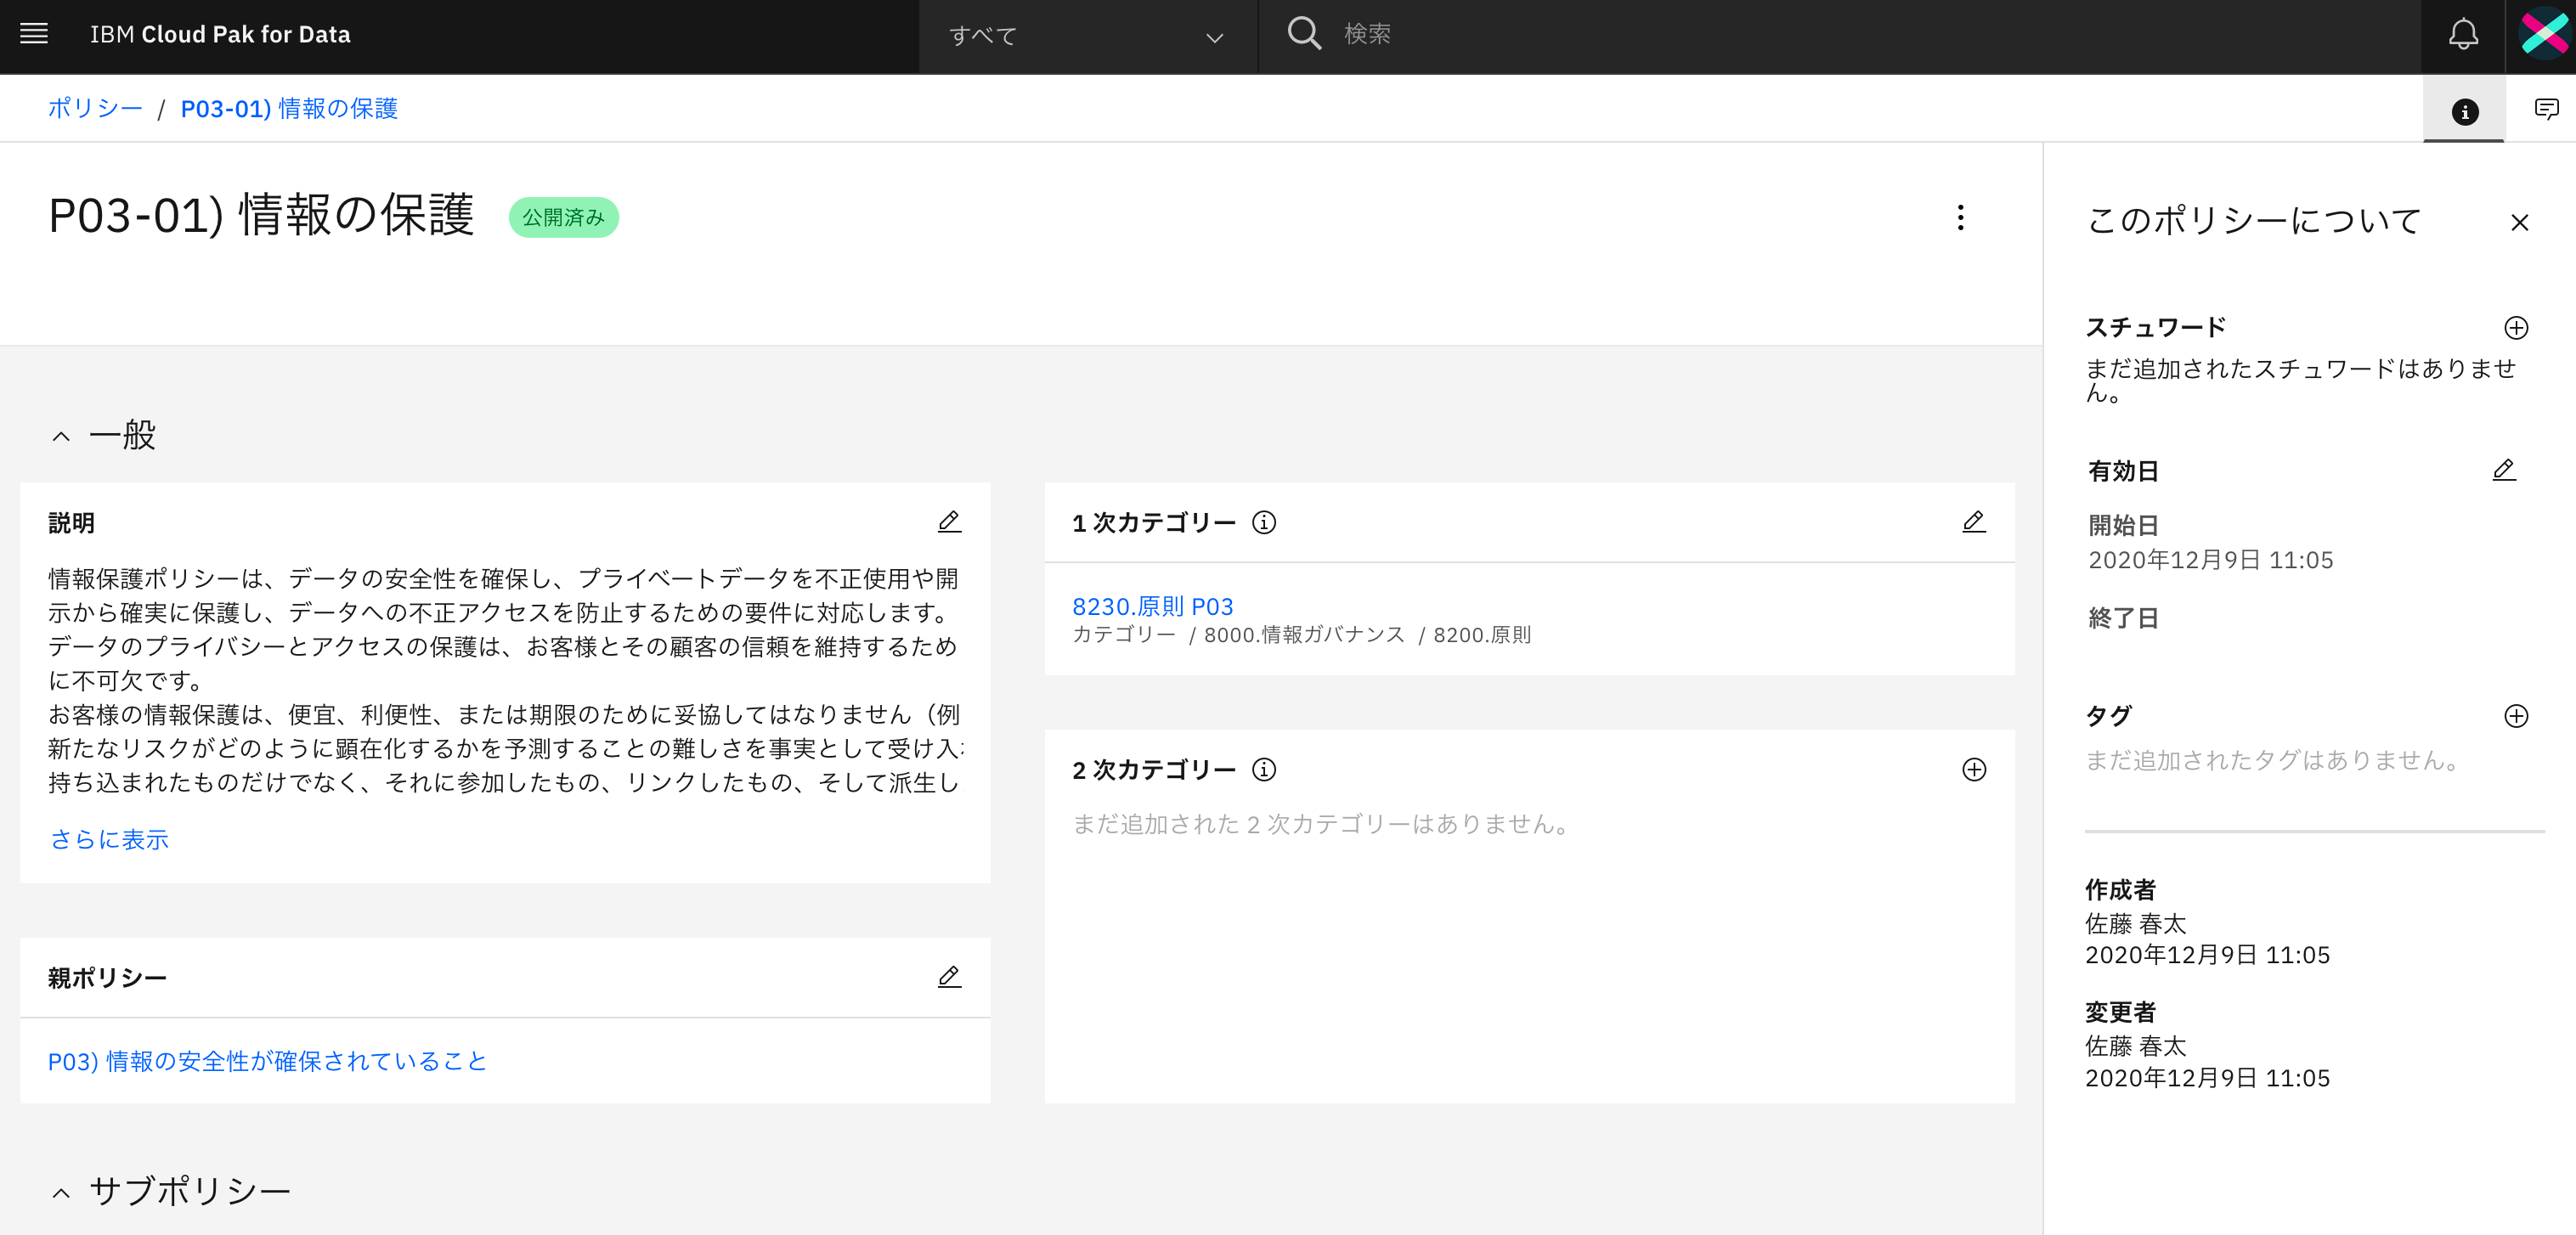Add a タグ with plus icon
The image size is (2576, 1235).
tap(2516, 716)
